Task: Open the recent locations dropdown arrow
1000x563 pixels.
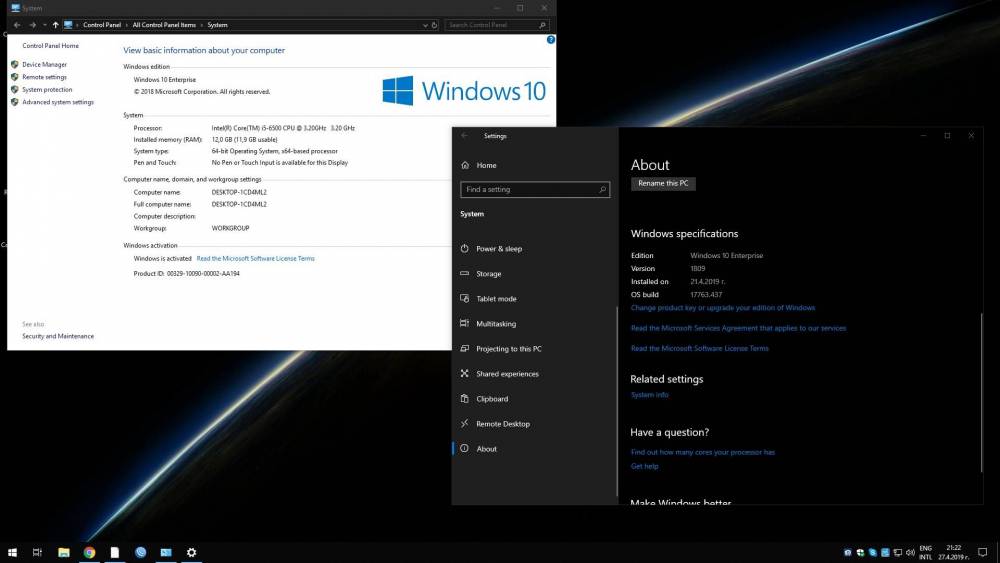Action: (45, 25)
